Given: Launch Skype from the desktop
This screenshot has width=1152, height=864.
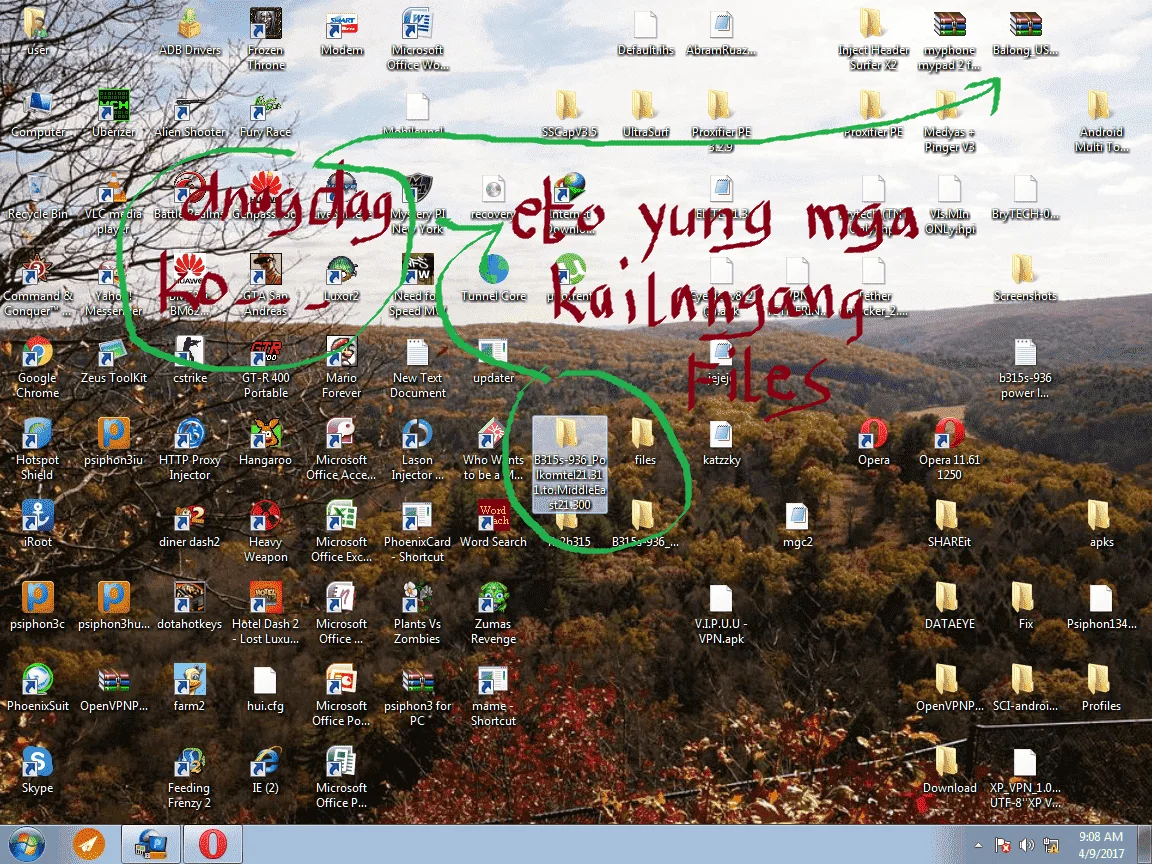Looking at the screenshot, I should point(37,770).
